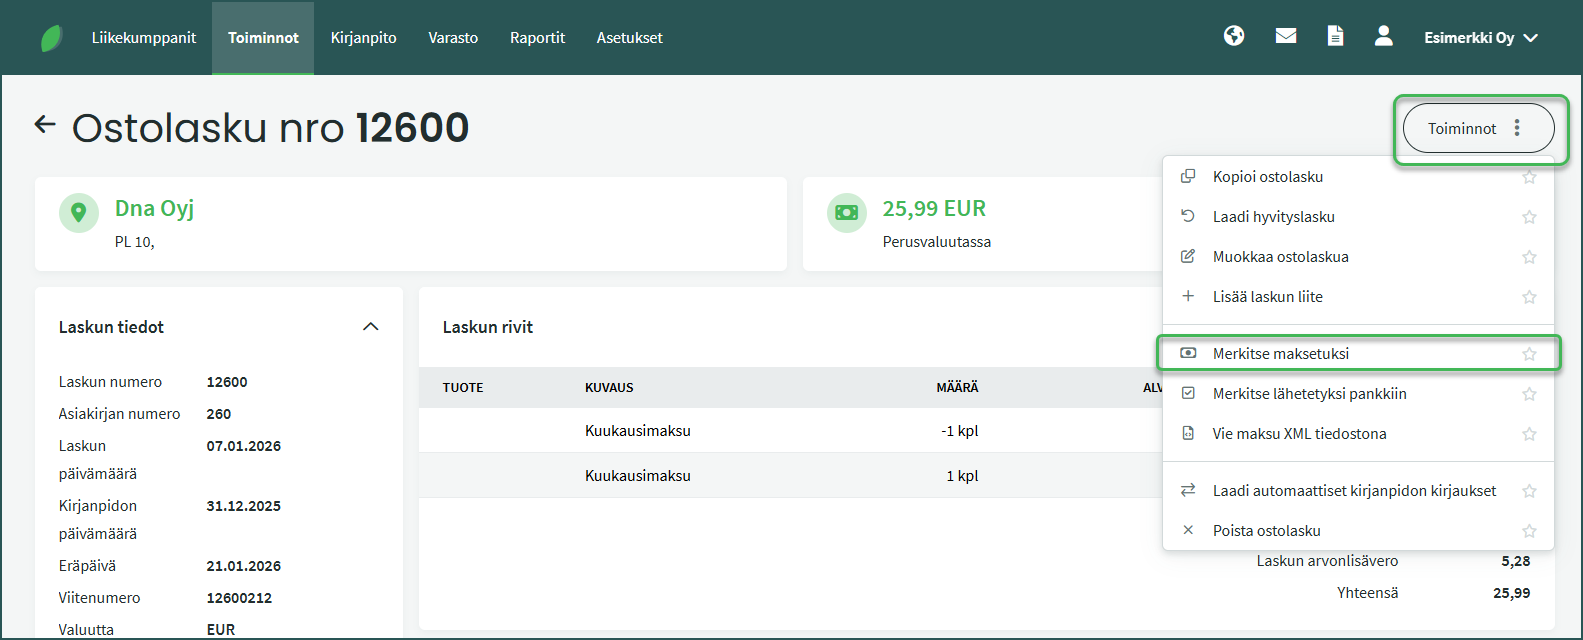Collapse the Laskun tiedot panel

point(370,327)
